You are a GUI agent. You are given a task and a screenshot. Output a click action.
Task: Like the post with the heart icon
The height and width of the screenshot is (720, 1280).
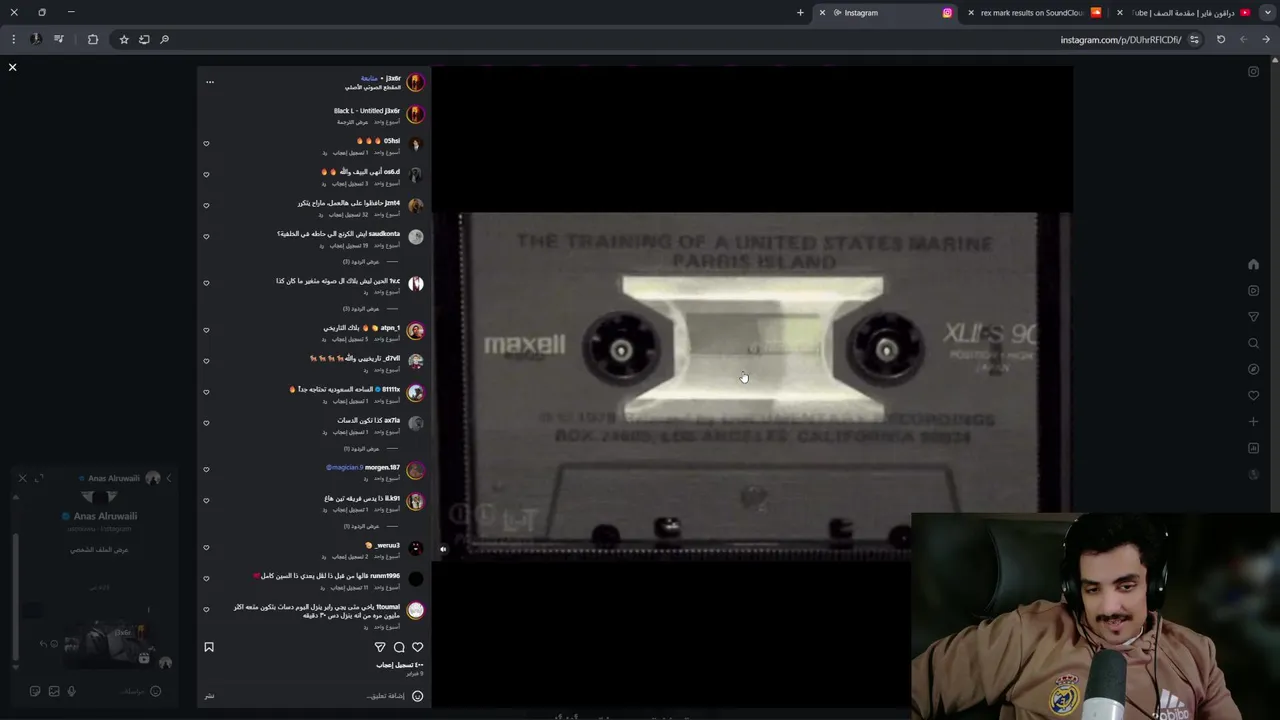point(417,647)
